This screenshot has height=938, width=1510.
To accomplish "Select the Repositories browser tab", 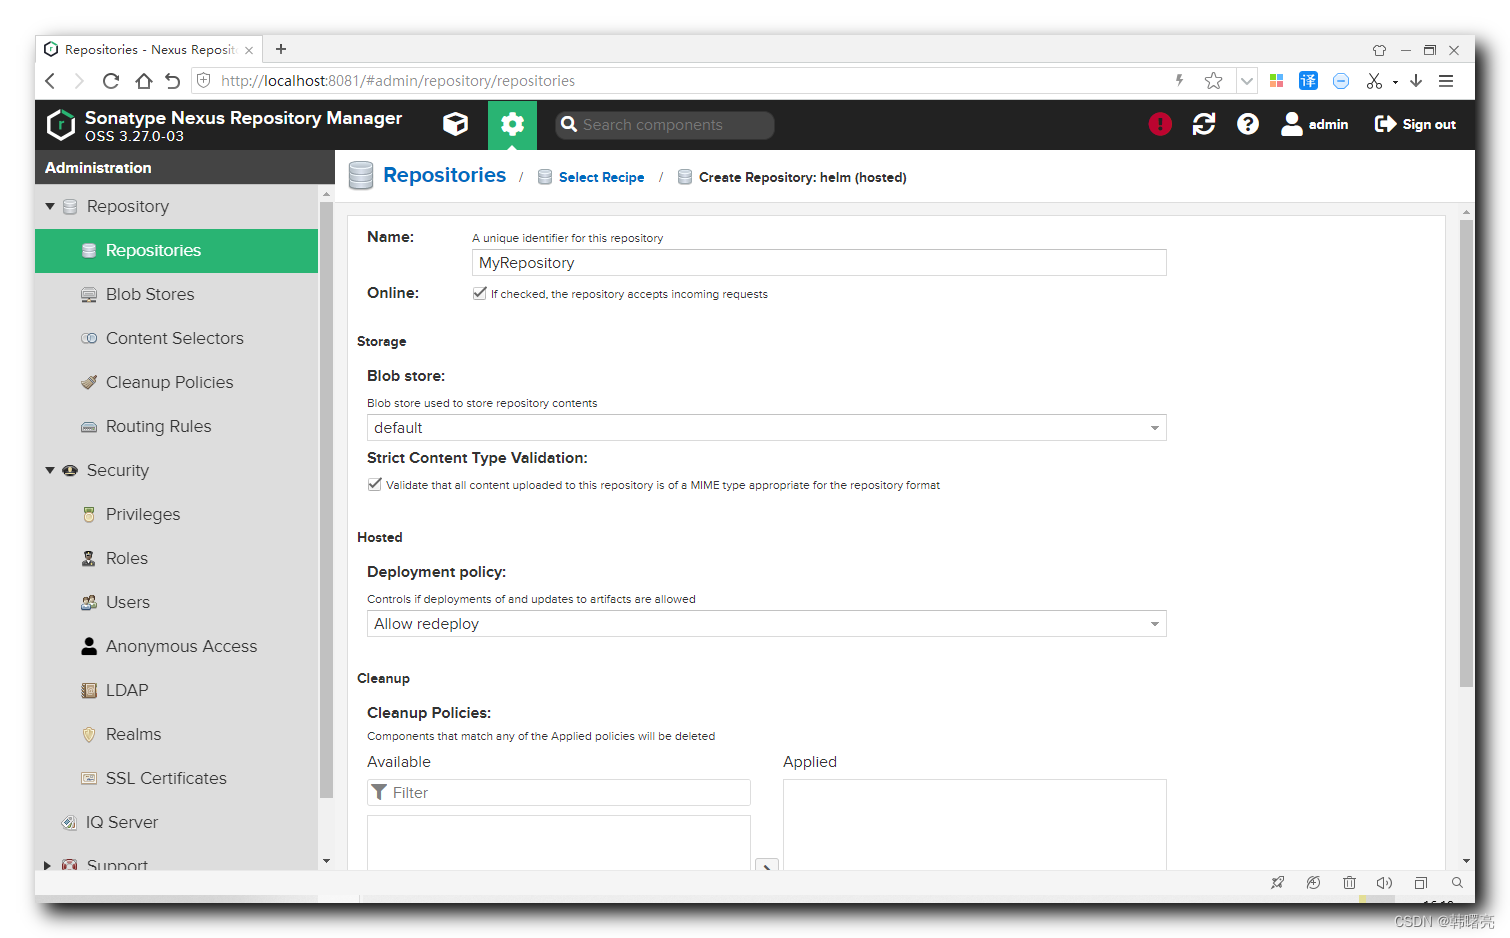I will (x=150, y=49).
